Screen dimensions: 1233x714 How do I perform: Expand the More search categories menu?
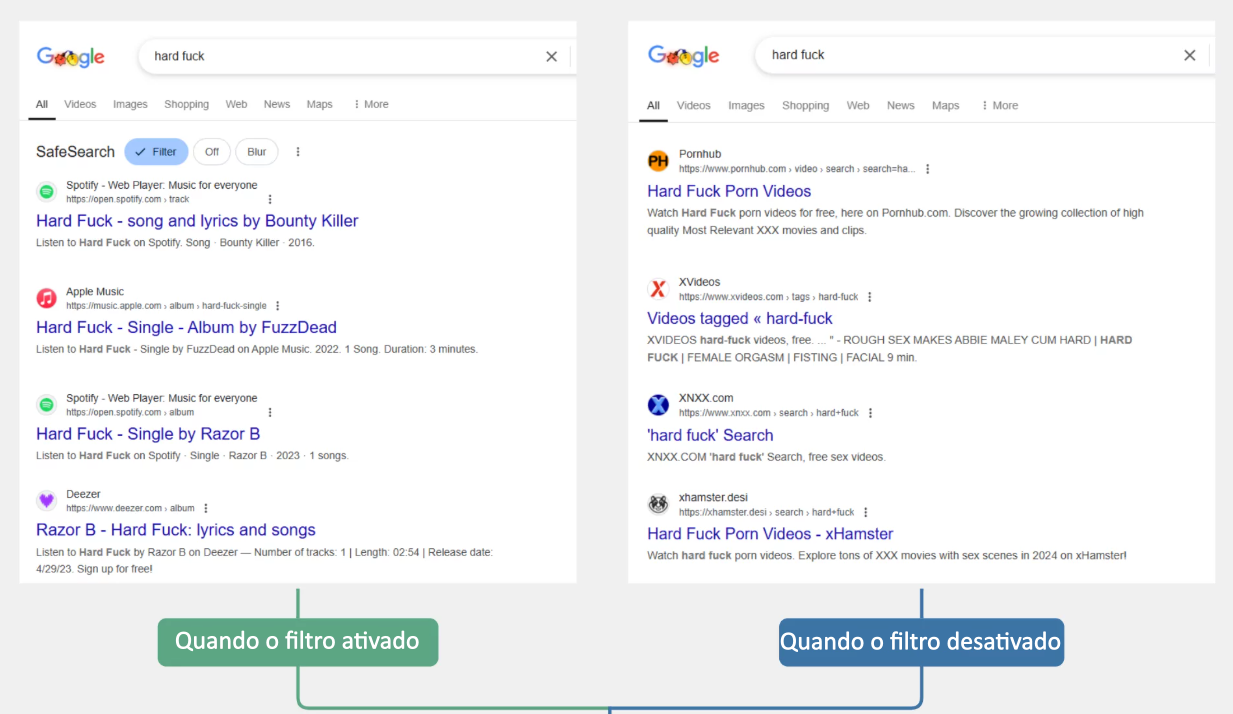coord(370,104)
